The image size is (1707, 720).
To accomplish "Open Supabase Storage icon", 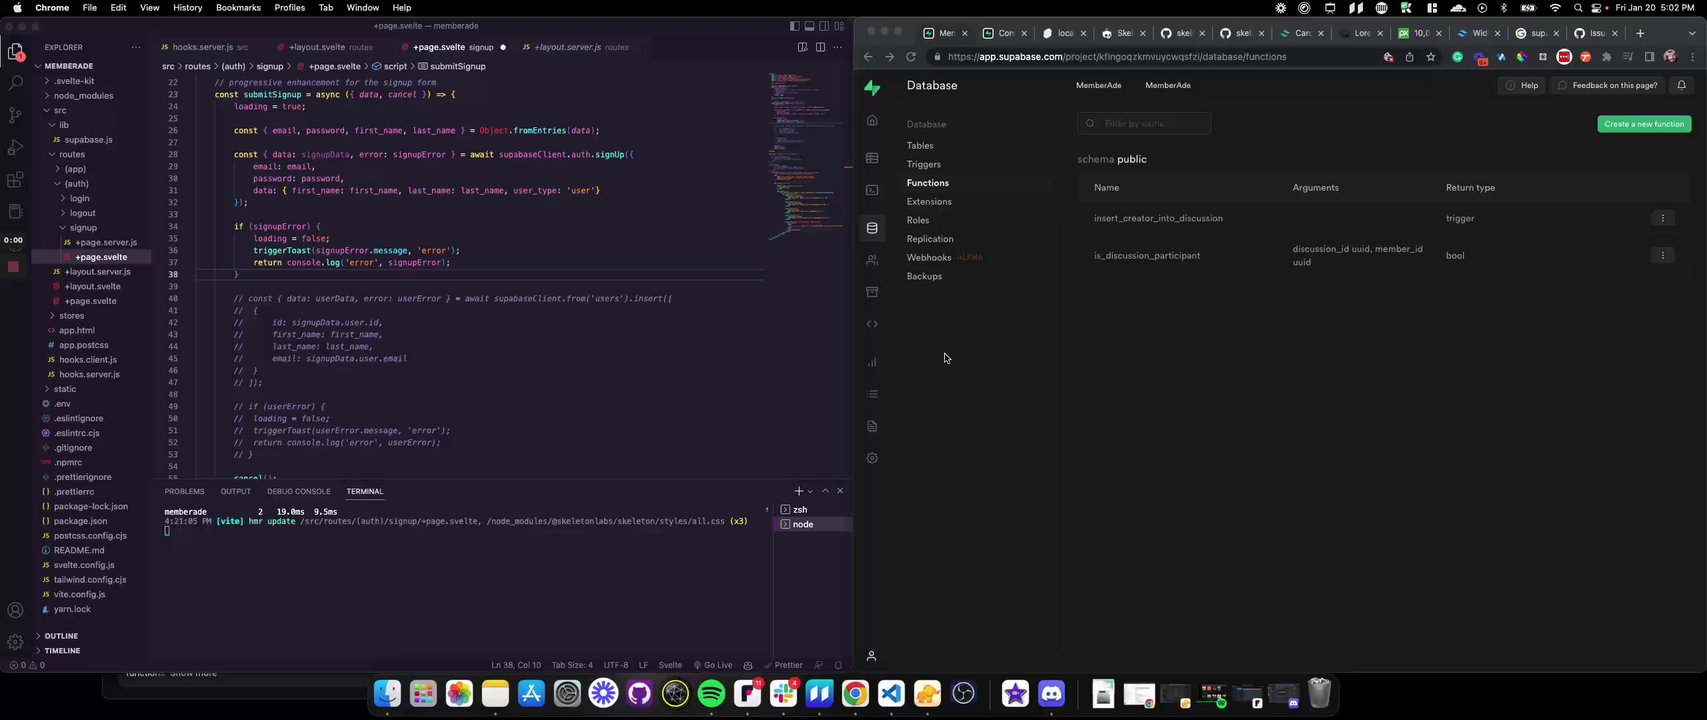I will (x=872, y=292).
